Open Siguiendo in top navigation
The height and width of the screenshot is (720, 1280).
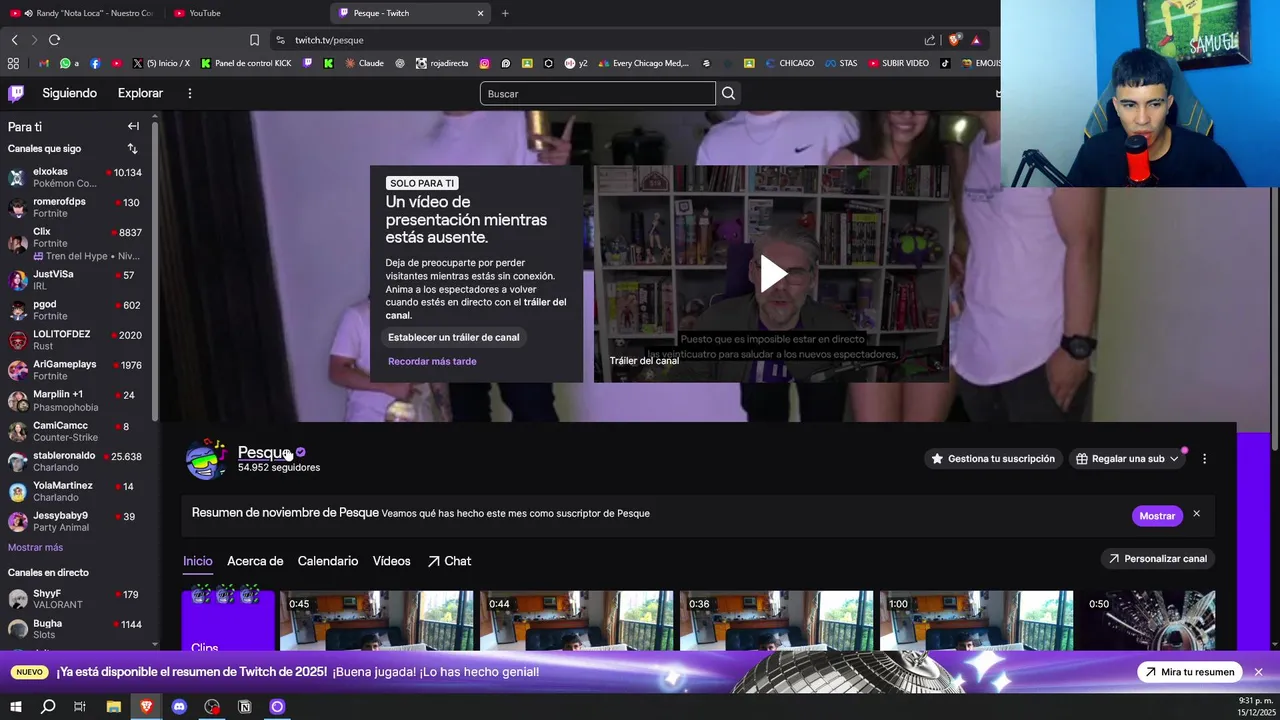point(69,93)
